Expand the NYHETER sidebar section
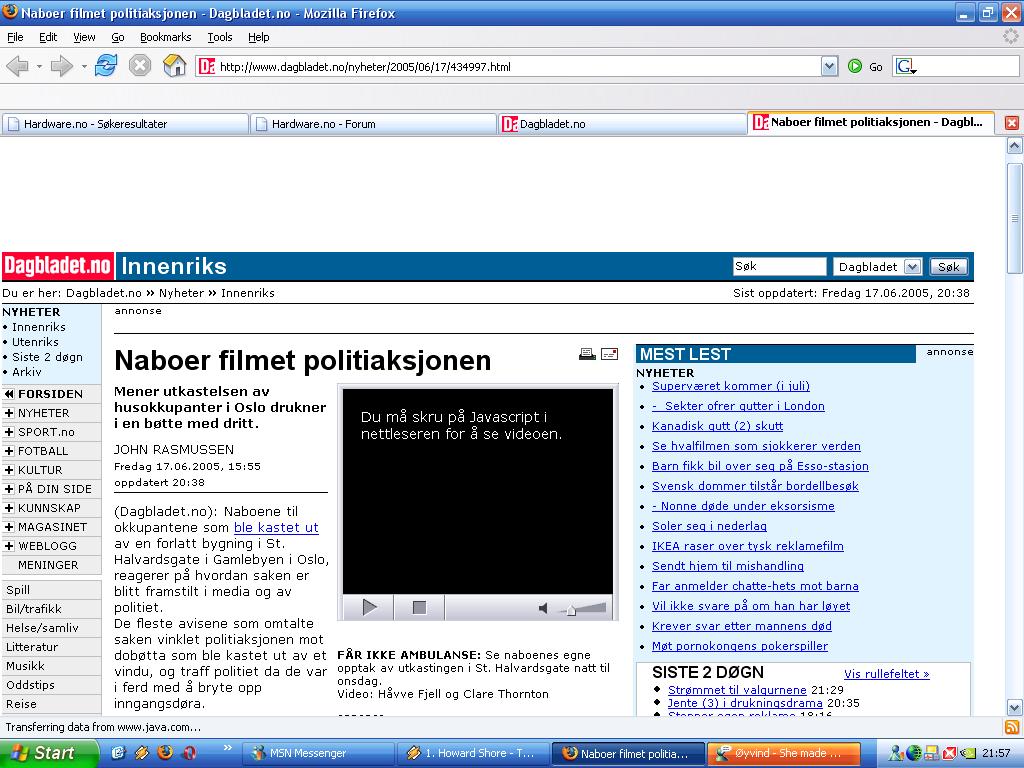 click(9, 413)
